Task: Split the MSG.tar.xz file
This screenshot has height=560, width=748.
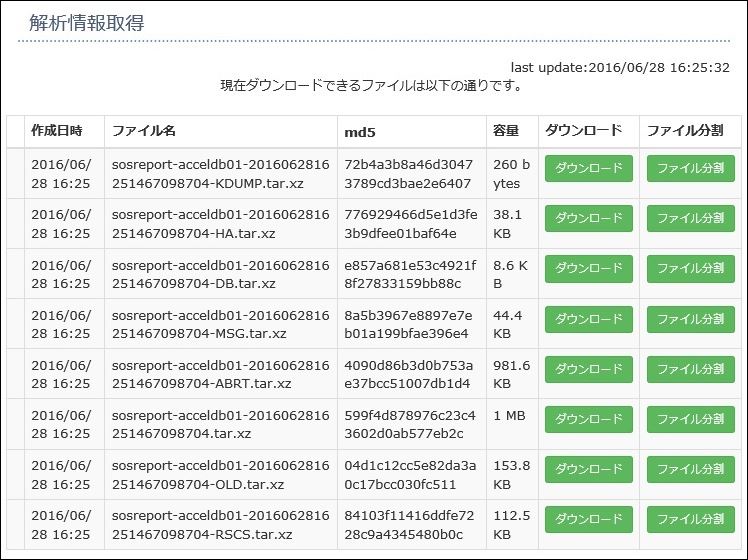Action: (x=691, y=319)
